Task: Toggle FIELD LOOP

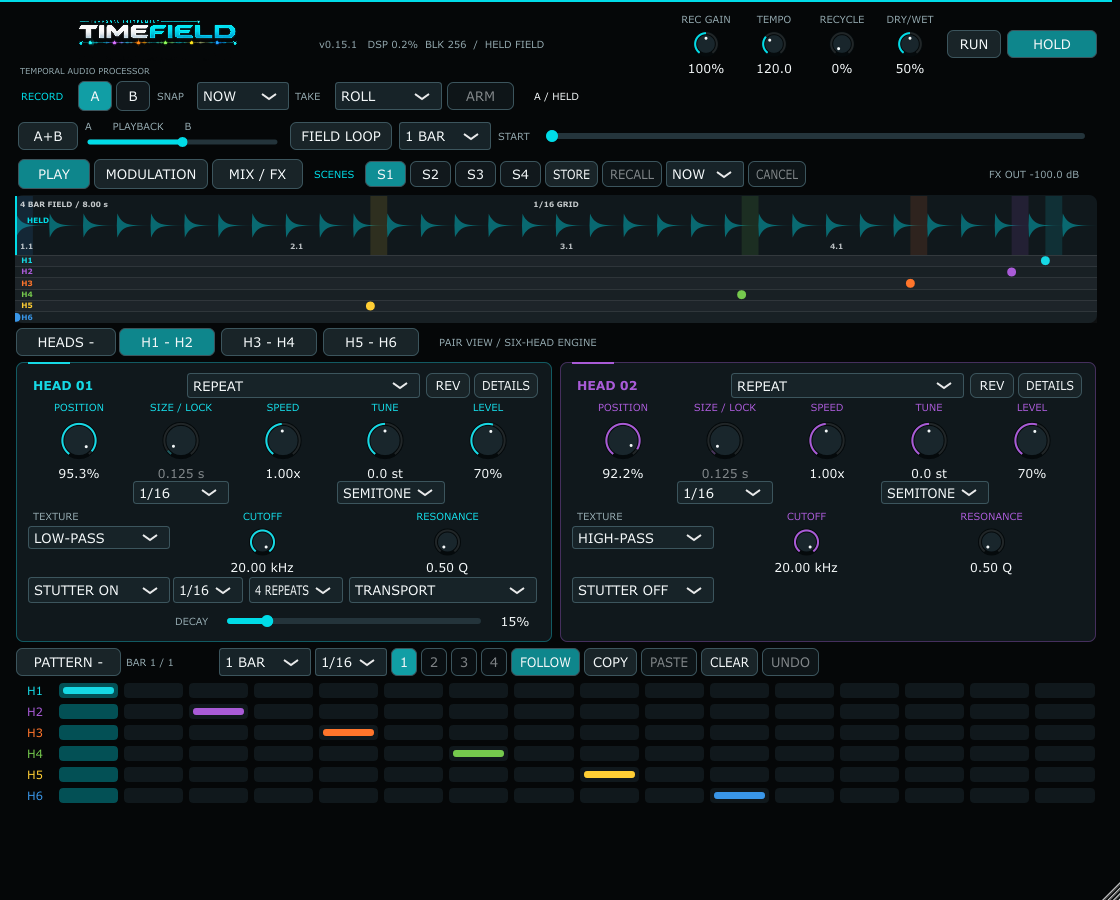Action: pos(341,136)
